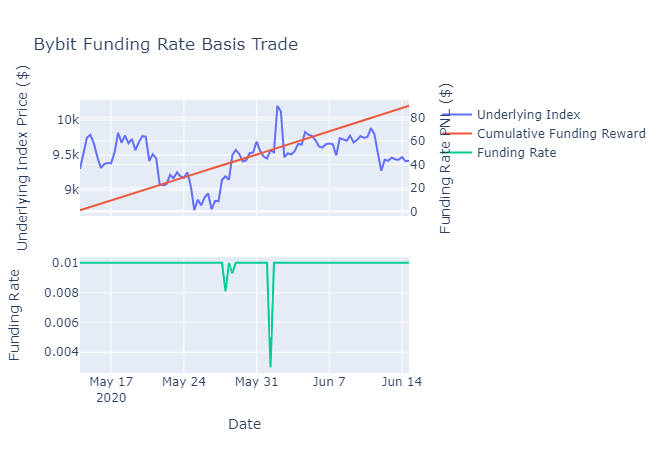The width and height of the screenshot is (663, 453).
Task: Click the red Cumulative Funding legend line
Action: 458,134
